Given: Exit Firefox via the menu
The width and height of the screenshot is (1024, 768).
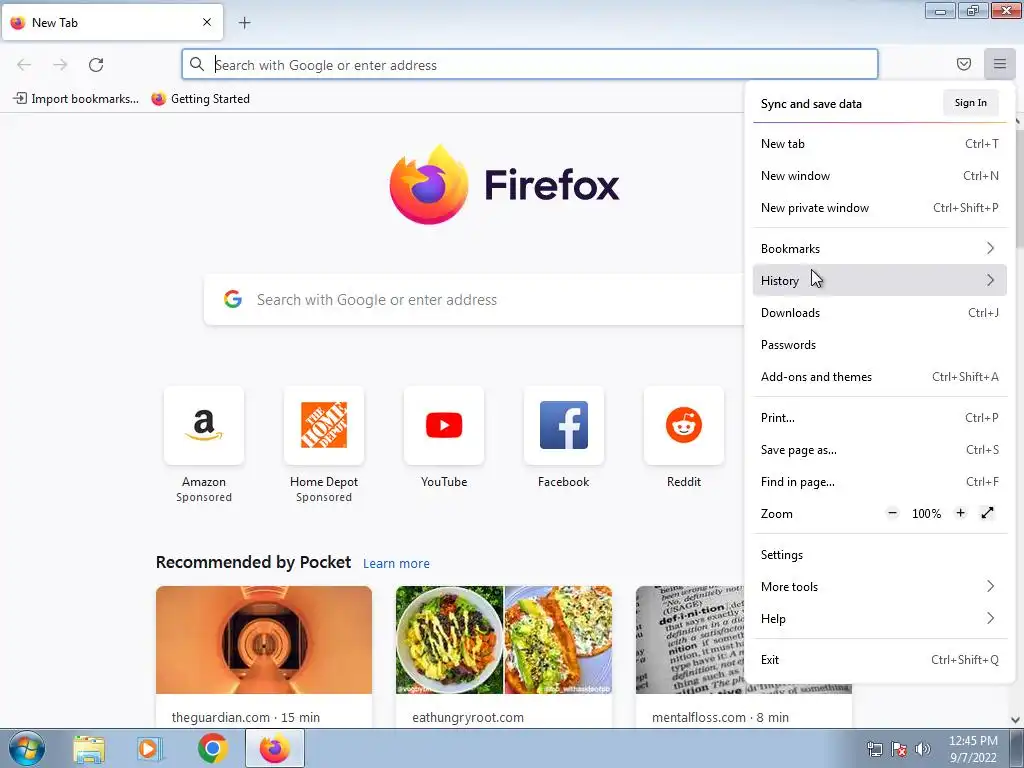Looking at the screenshot, I should pyautogui.click(x=880, y=660).
